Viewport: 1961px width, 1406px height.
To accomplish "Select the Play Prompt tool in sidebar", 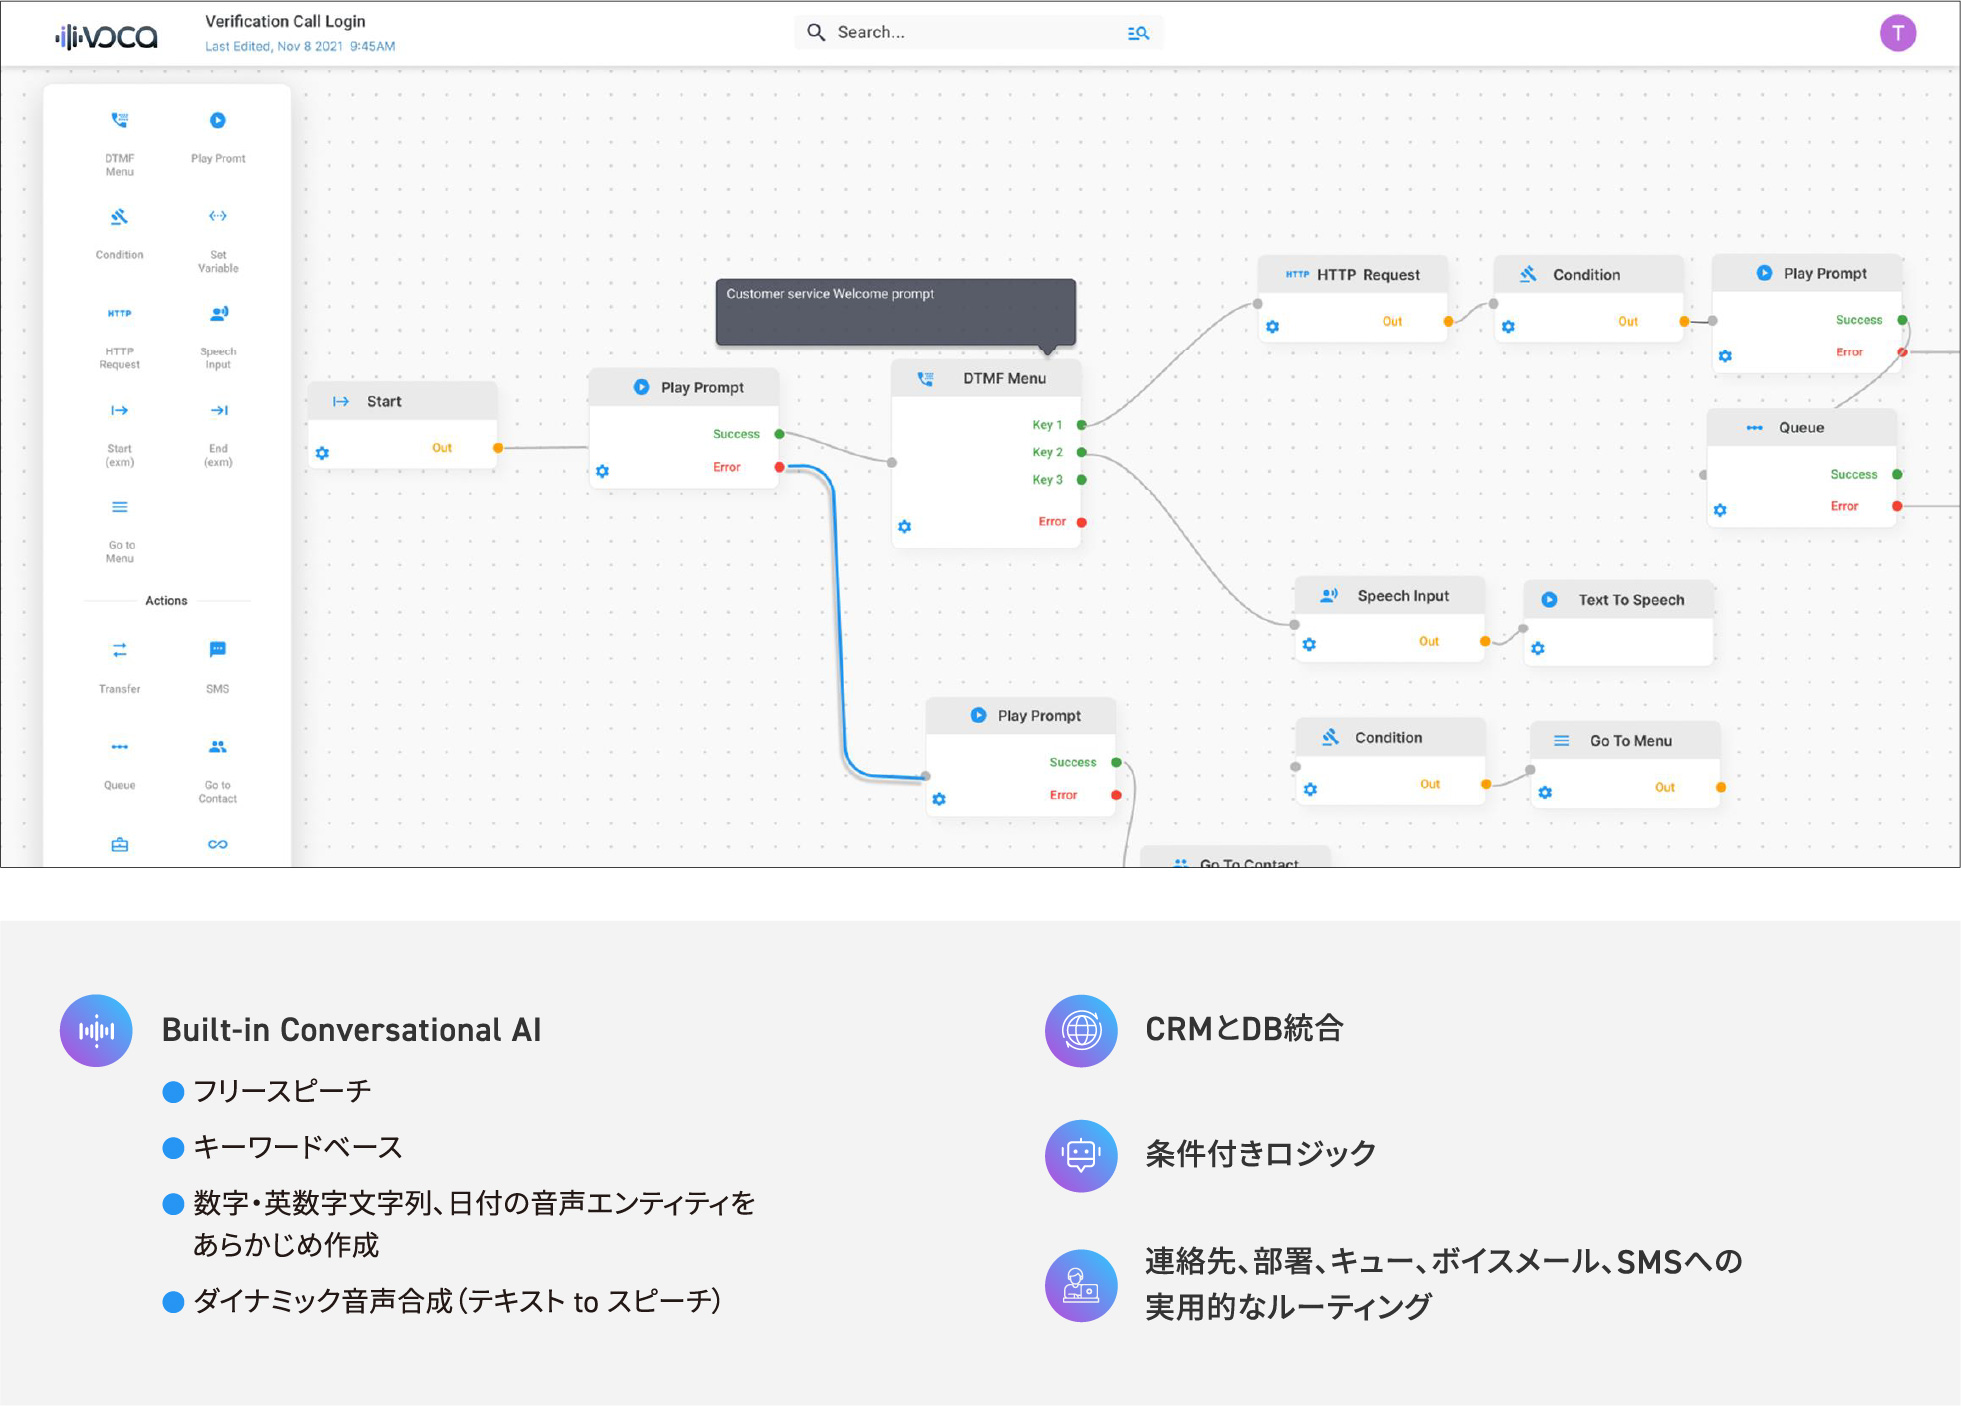I will click(x=218, y=136).
